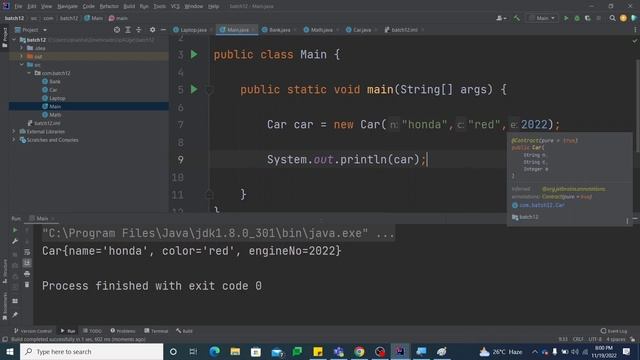Select batch12.iml file in project tree
Image resolution: width=640 pixels, height=360 pixels.
47,123
